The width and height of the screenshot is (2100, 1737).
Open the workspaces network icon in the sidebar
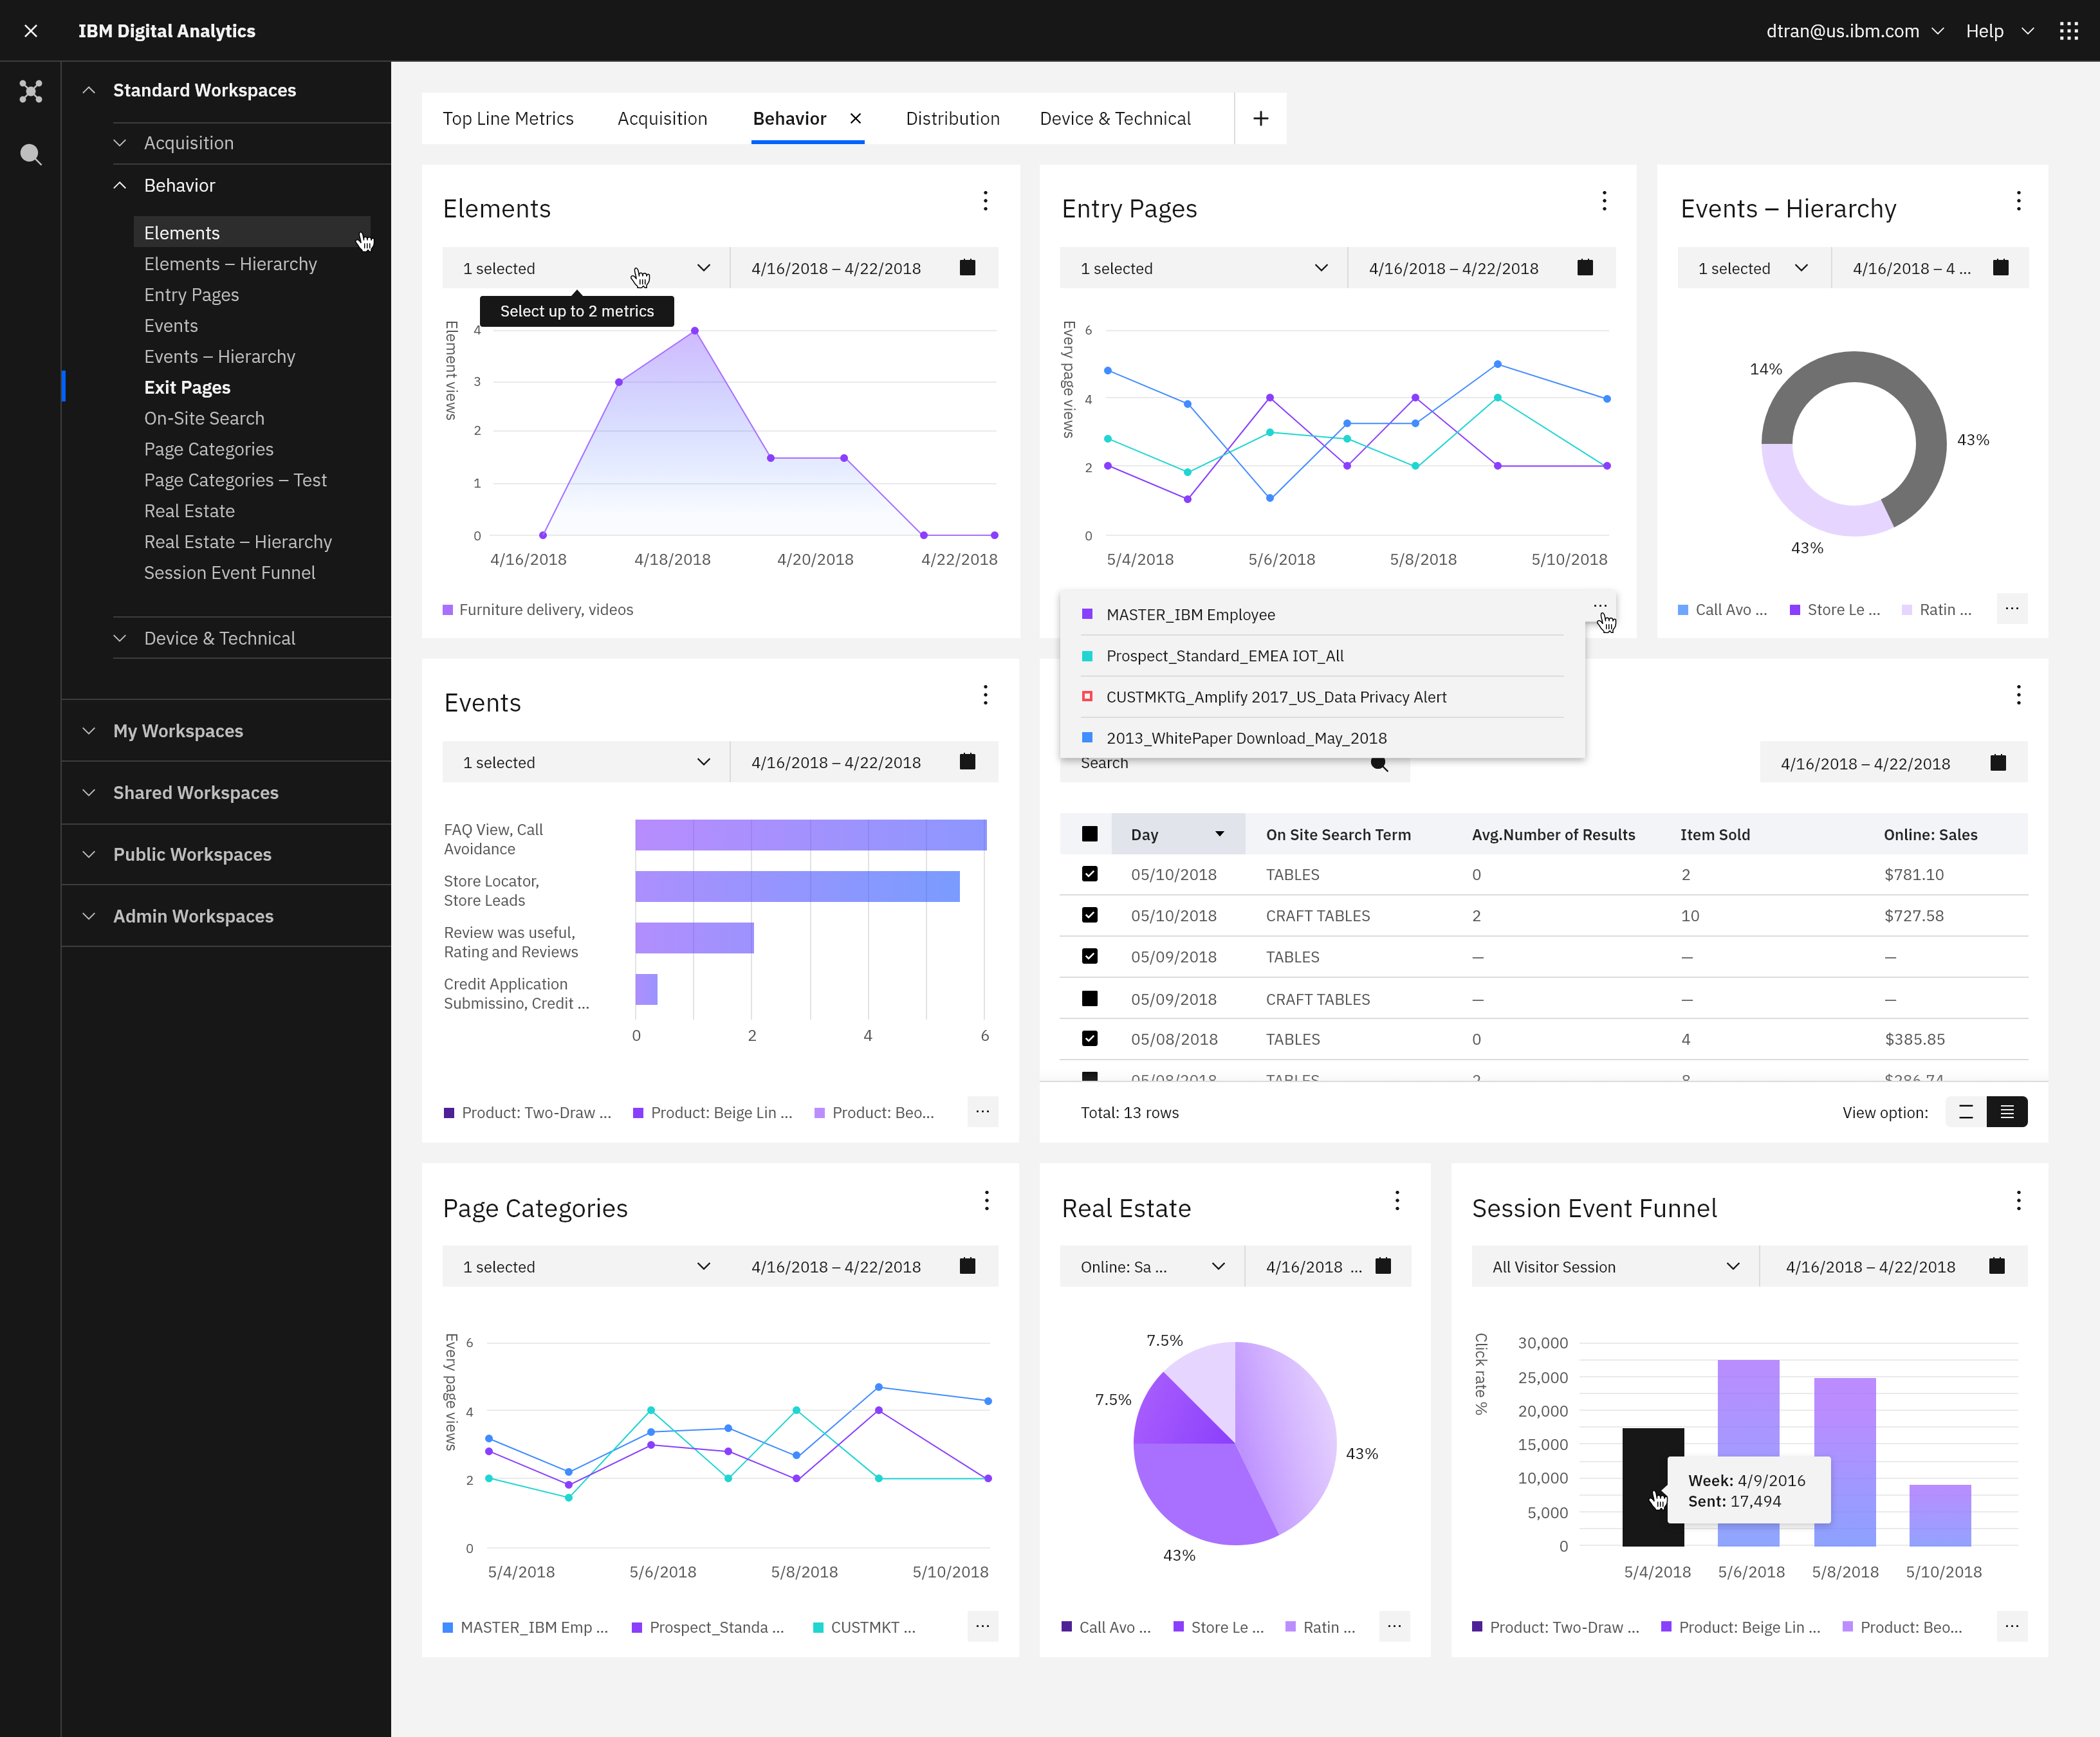point(31,91)
